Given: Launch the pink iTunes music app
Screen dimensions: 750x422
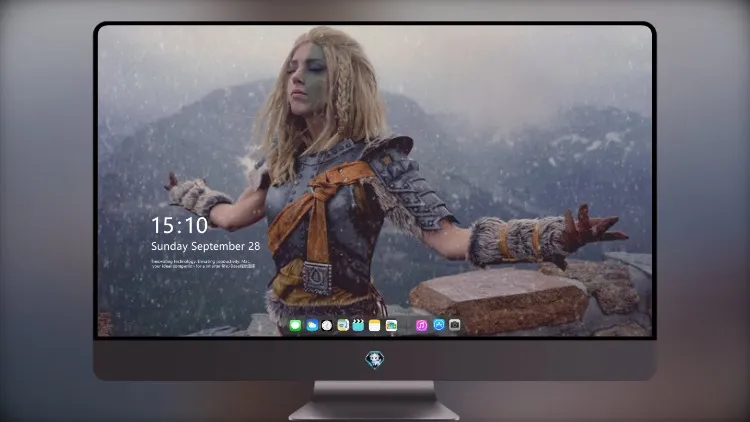Looking at the screenshot, I should pyautogui.click(x=421, y=325).
